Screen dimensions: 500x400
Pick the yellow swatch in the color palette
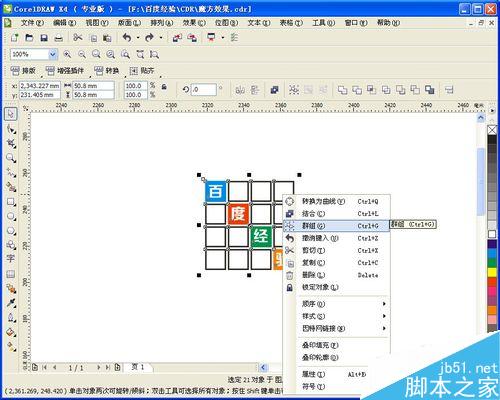click(x=492, y=272)
